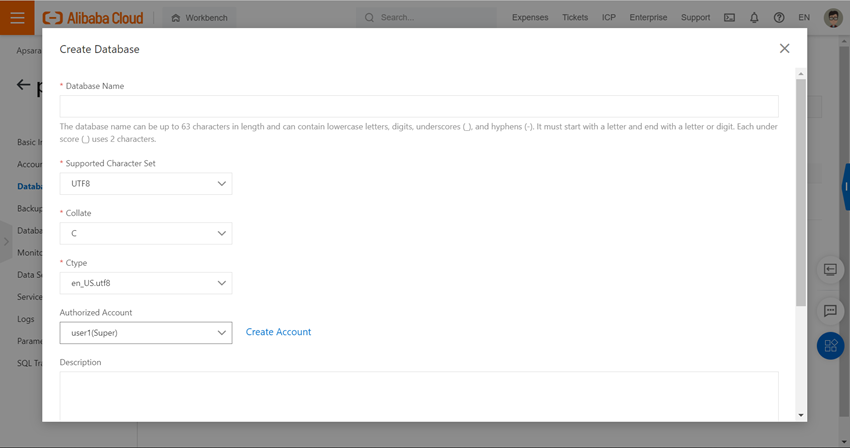The image size is (850, 448).
Task: Open the Supported Character Set dropdown
Action: click(x=146, y=184)
